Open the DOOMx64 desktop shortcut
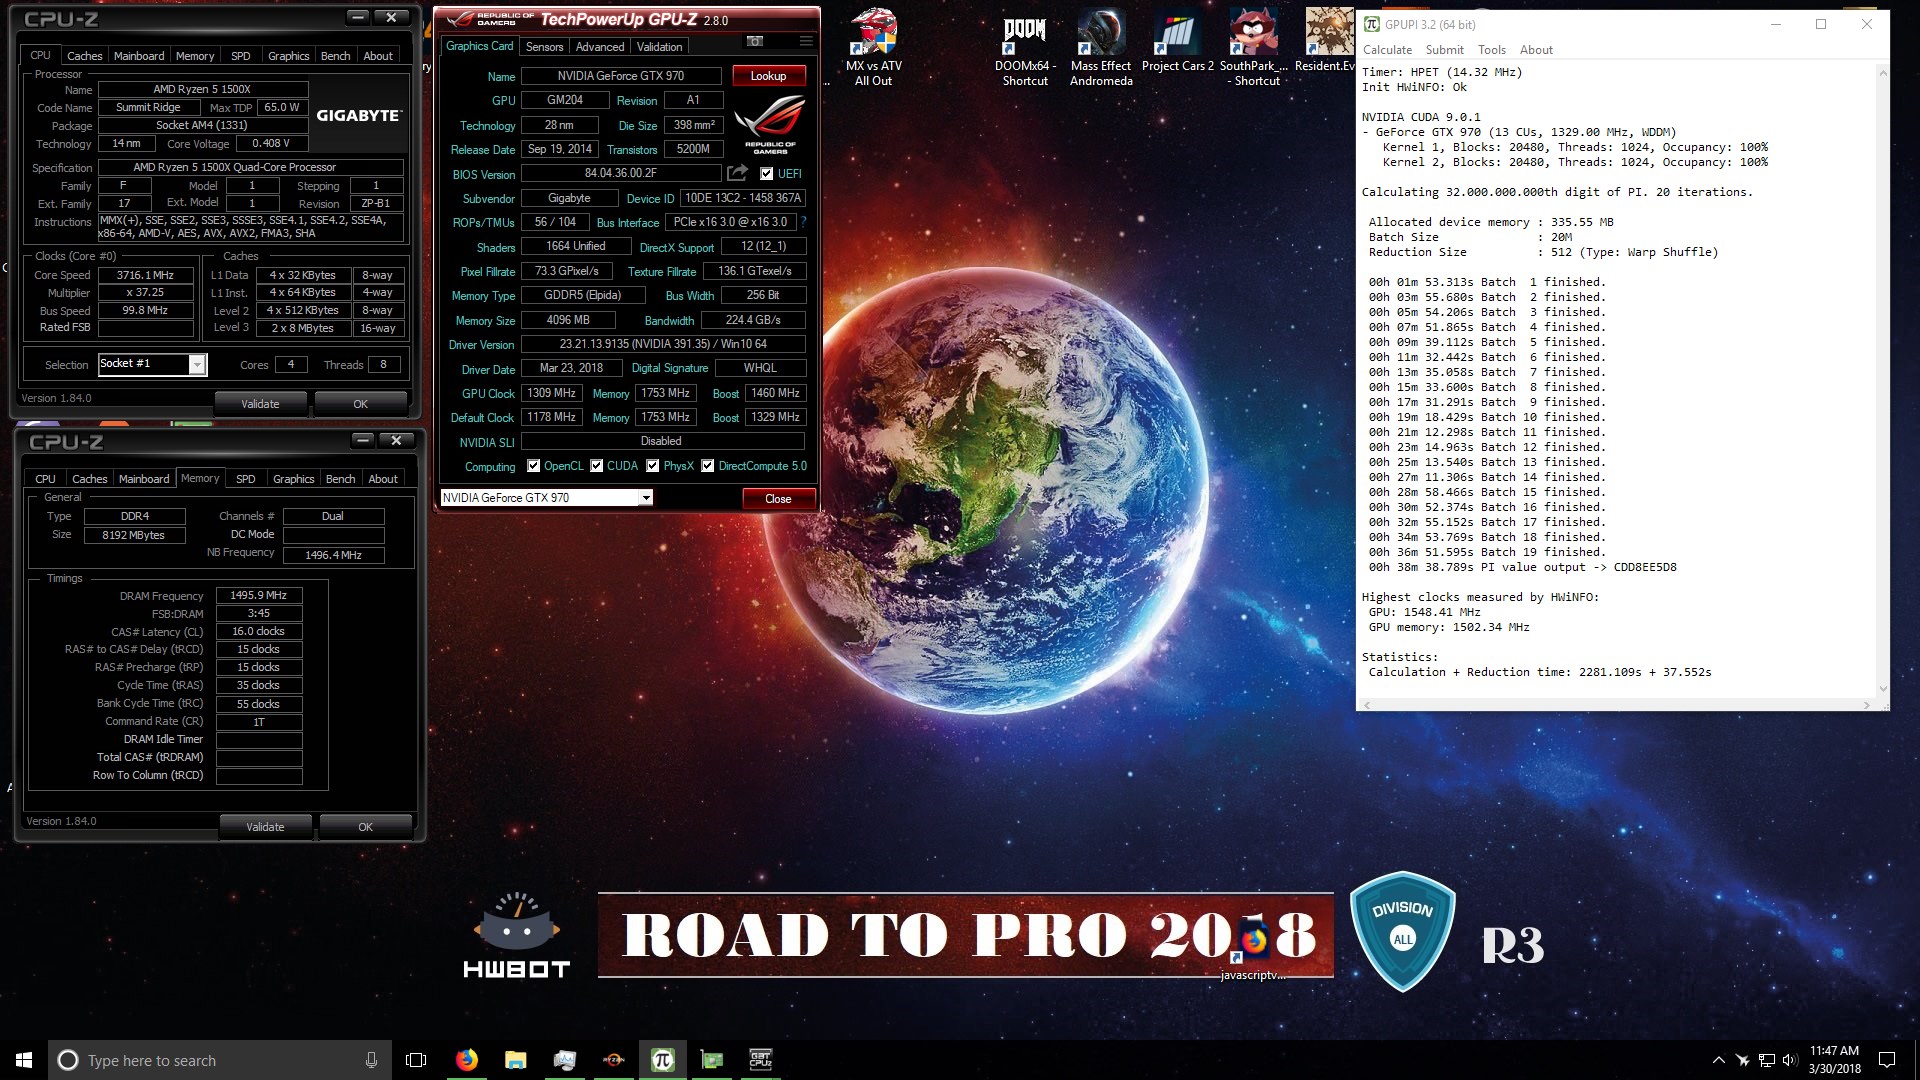The image size is (1920, 1080). pos(1025,48)
